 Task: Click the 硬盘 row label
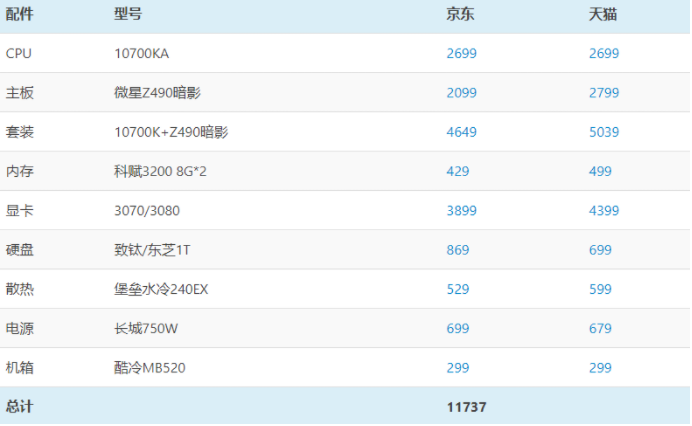click(x=19, y=250)
